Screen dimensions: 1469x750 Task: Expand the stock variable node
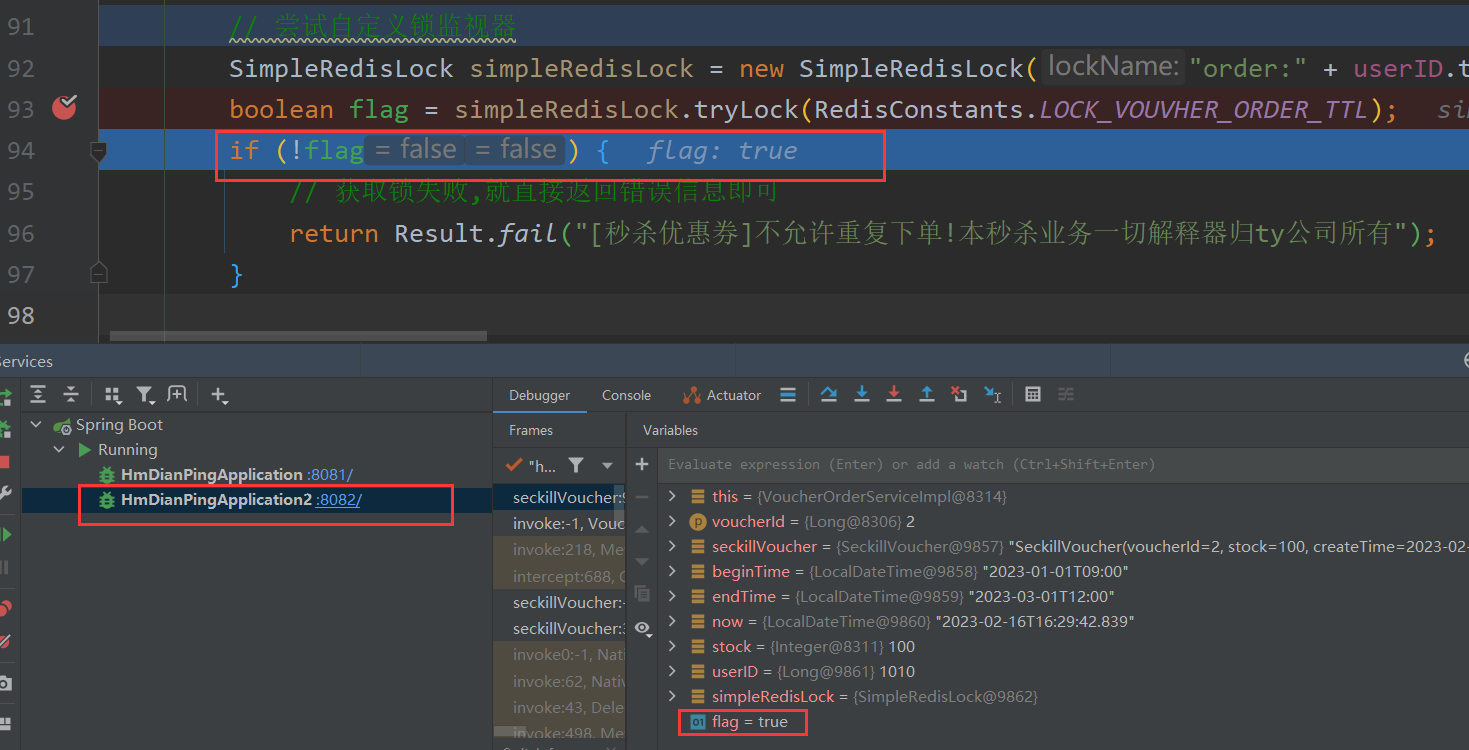point(672,646)
